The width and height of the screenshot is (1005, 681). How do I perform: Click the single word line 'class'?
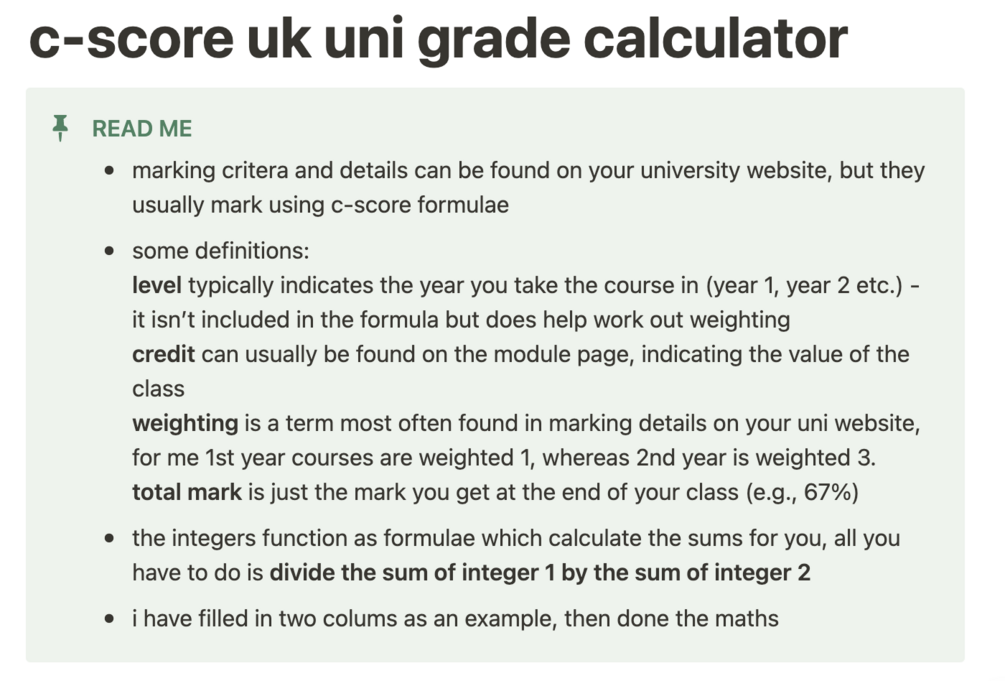(158, 389)
